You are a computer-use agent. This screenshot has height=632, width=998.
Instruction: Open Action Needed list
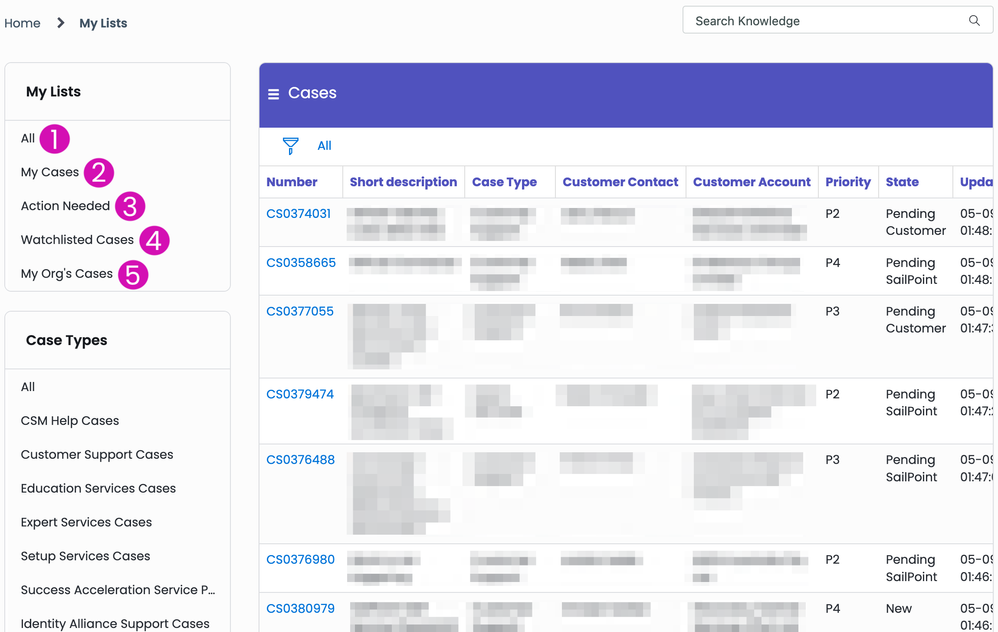65,206
